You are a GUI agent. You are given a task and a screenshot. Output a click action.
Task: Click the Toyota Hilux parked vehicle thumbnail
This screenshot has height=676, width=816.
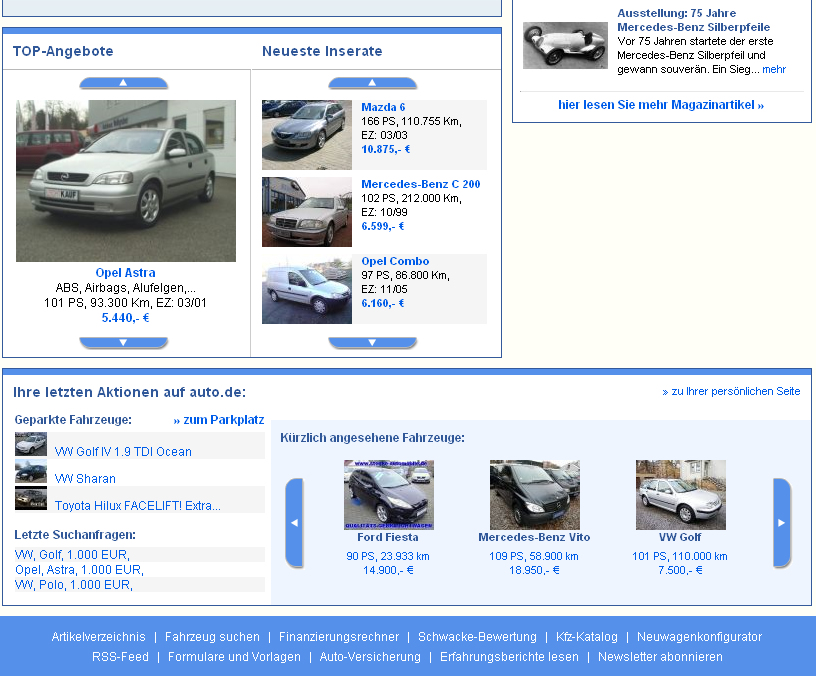coord(31,498)
